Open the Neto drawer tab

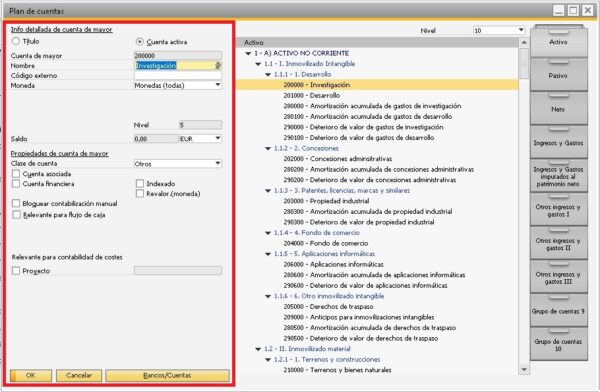click(x=559, y=109)
